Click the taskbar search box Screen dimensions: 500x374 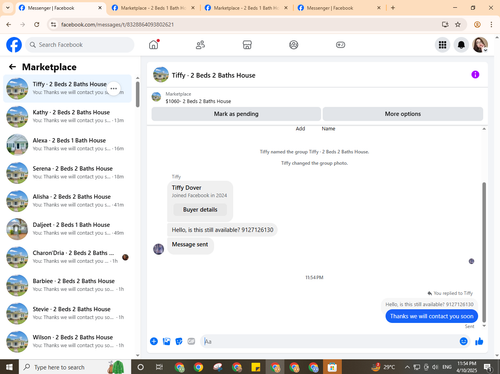74,367
